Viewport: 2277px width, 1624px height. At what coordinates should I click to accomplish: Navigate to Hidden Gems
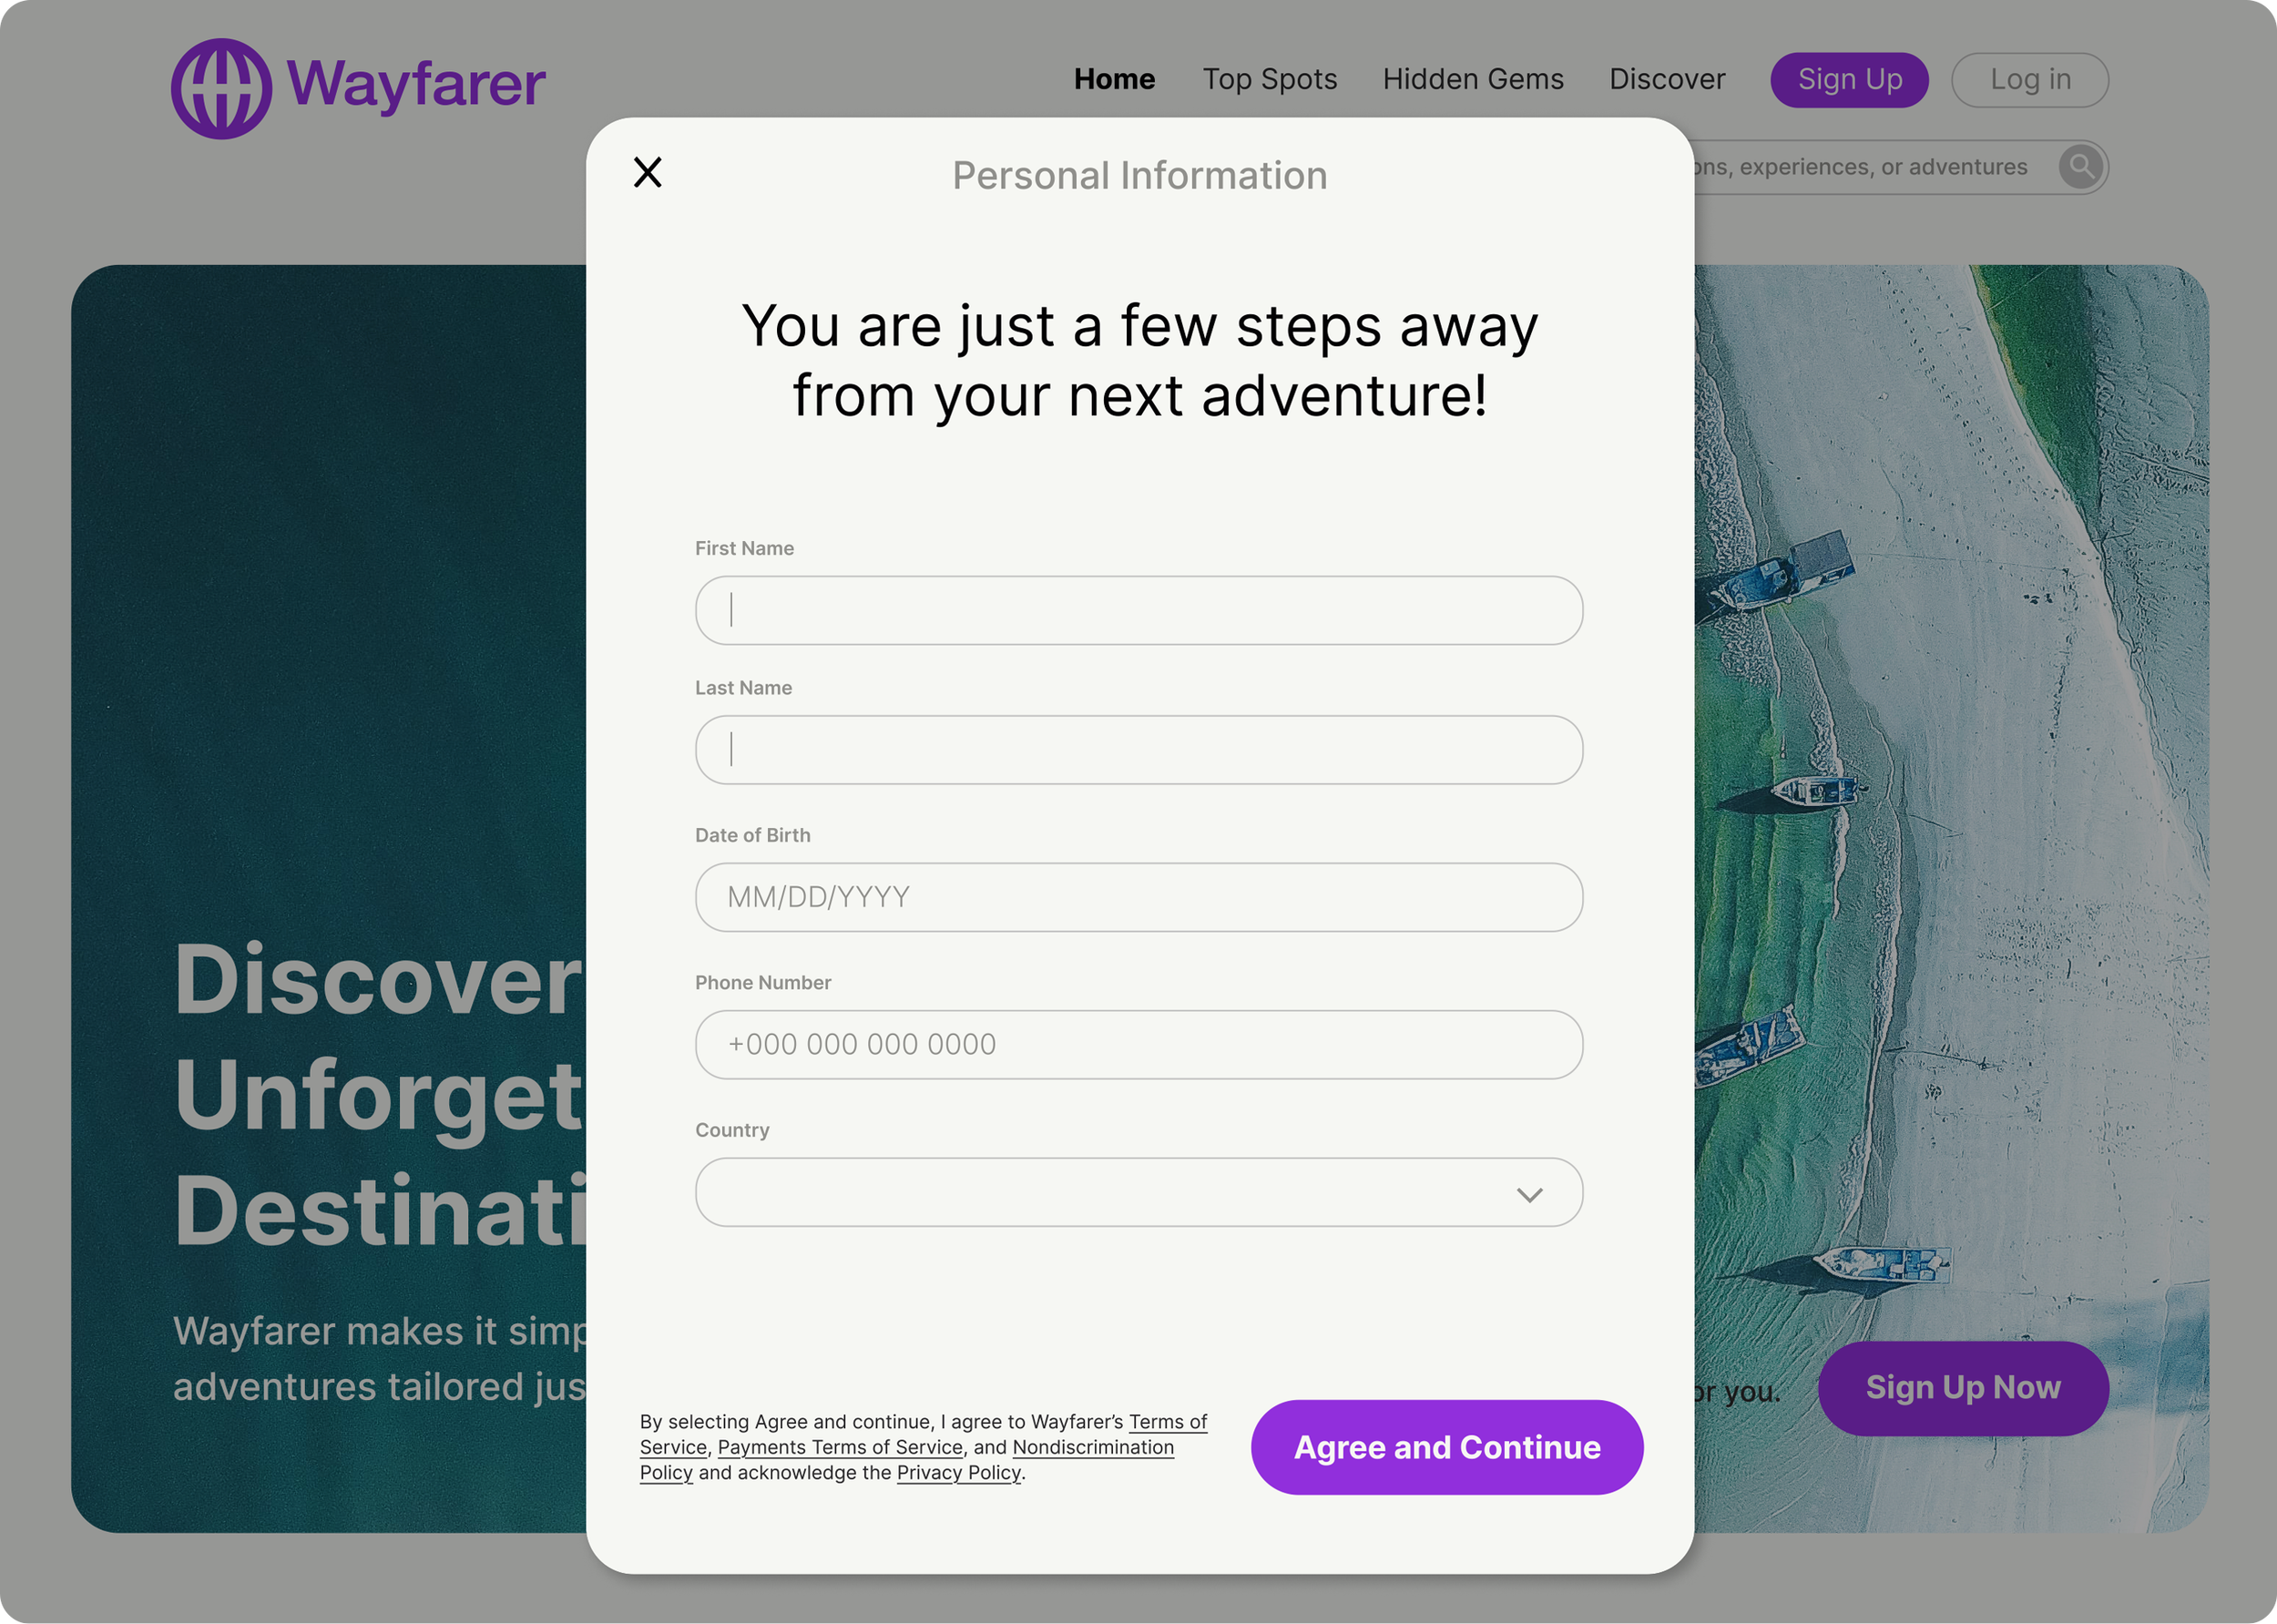[x=1472, y=79]
